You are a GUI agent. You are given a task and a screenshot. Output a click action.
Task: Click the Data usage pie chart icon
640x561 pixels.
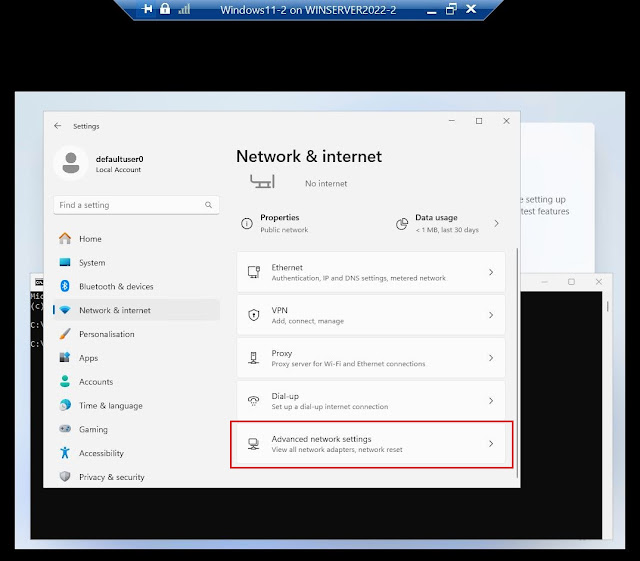[402, 223]
